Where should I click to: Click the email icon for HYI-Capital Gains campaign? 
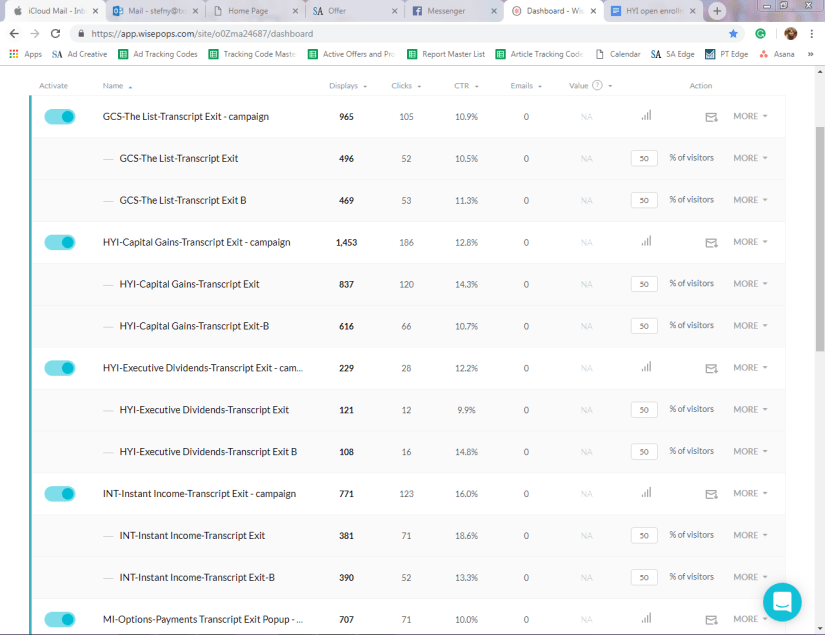click(711, 242)
